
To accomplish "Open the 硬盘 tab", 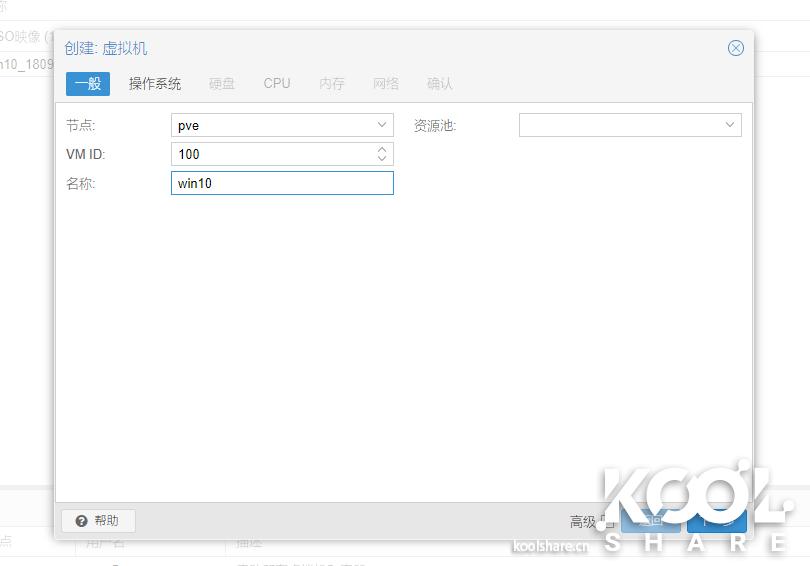I will (222, 84).
